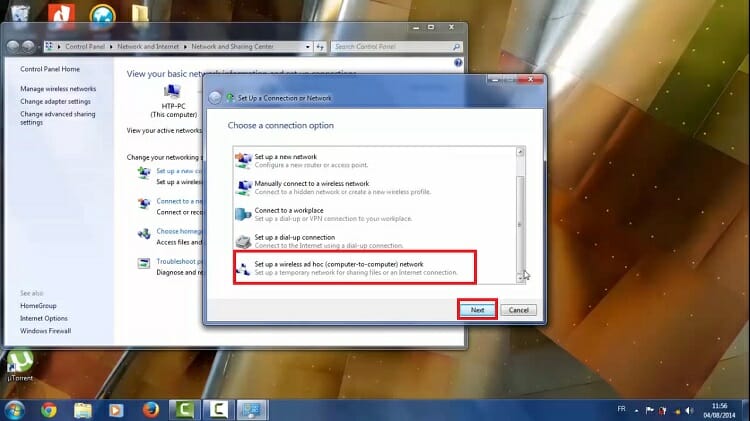Click 'Troubleshoot problems' link
The height and width of the screenshot is (421, 750).
[x=179, y=261]
